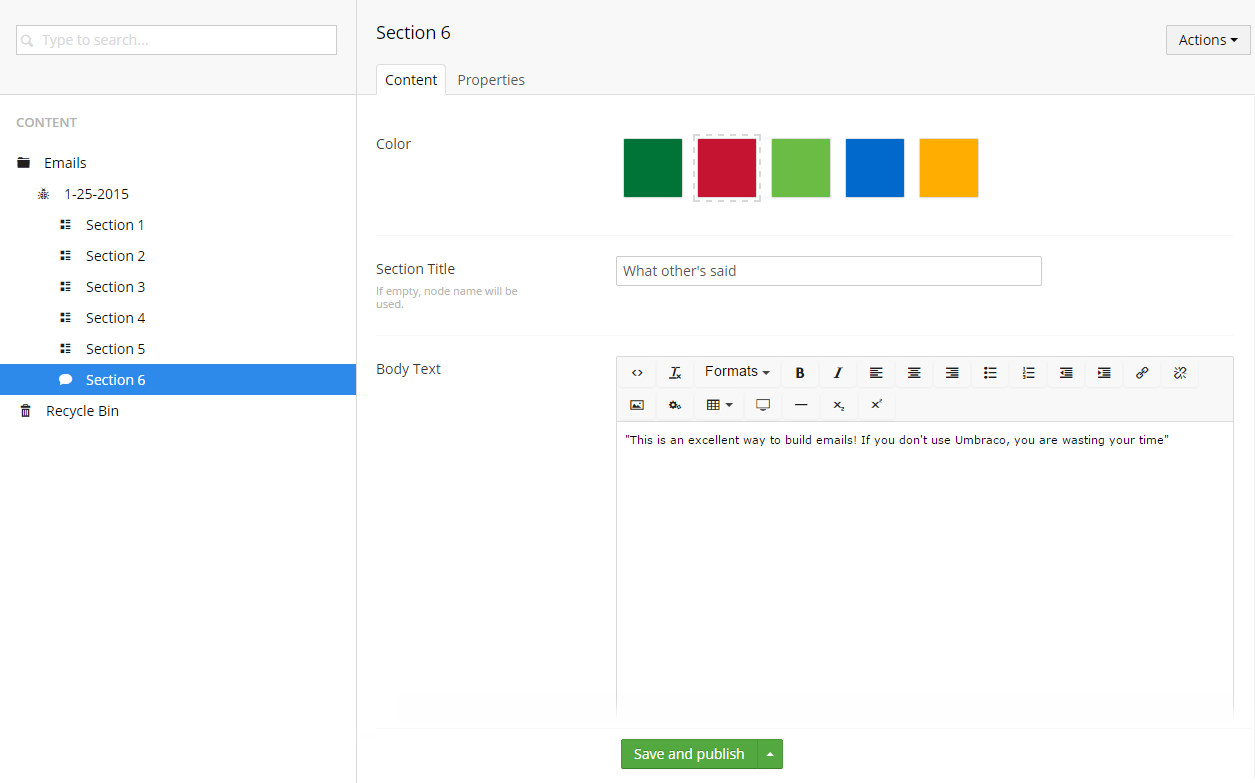
Task: Toggle italic formatting in Body Text
Action: pyautogui.click(x=838, y=373)
